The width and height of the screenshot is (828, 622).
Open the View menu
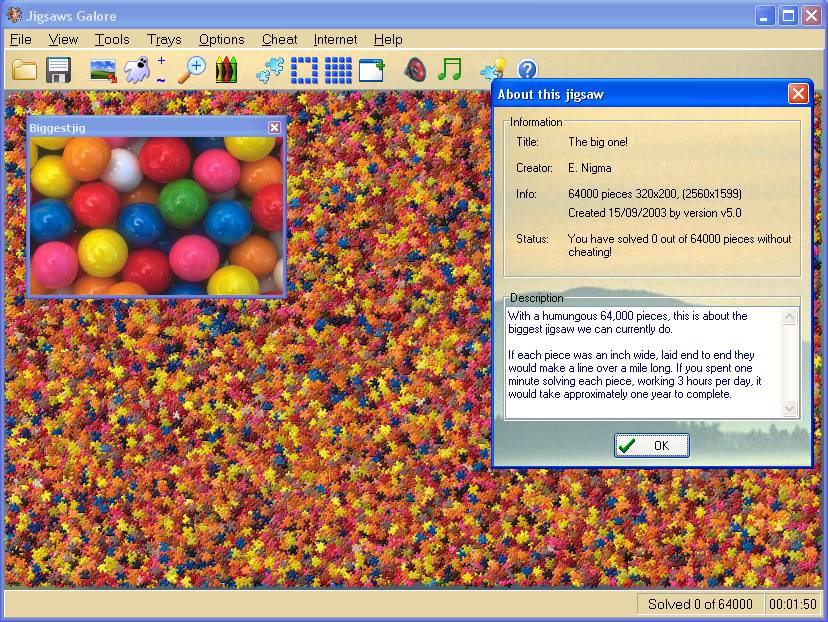click(x=63, y=40)
